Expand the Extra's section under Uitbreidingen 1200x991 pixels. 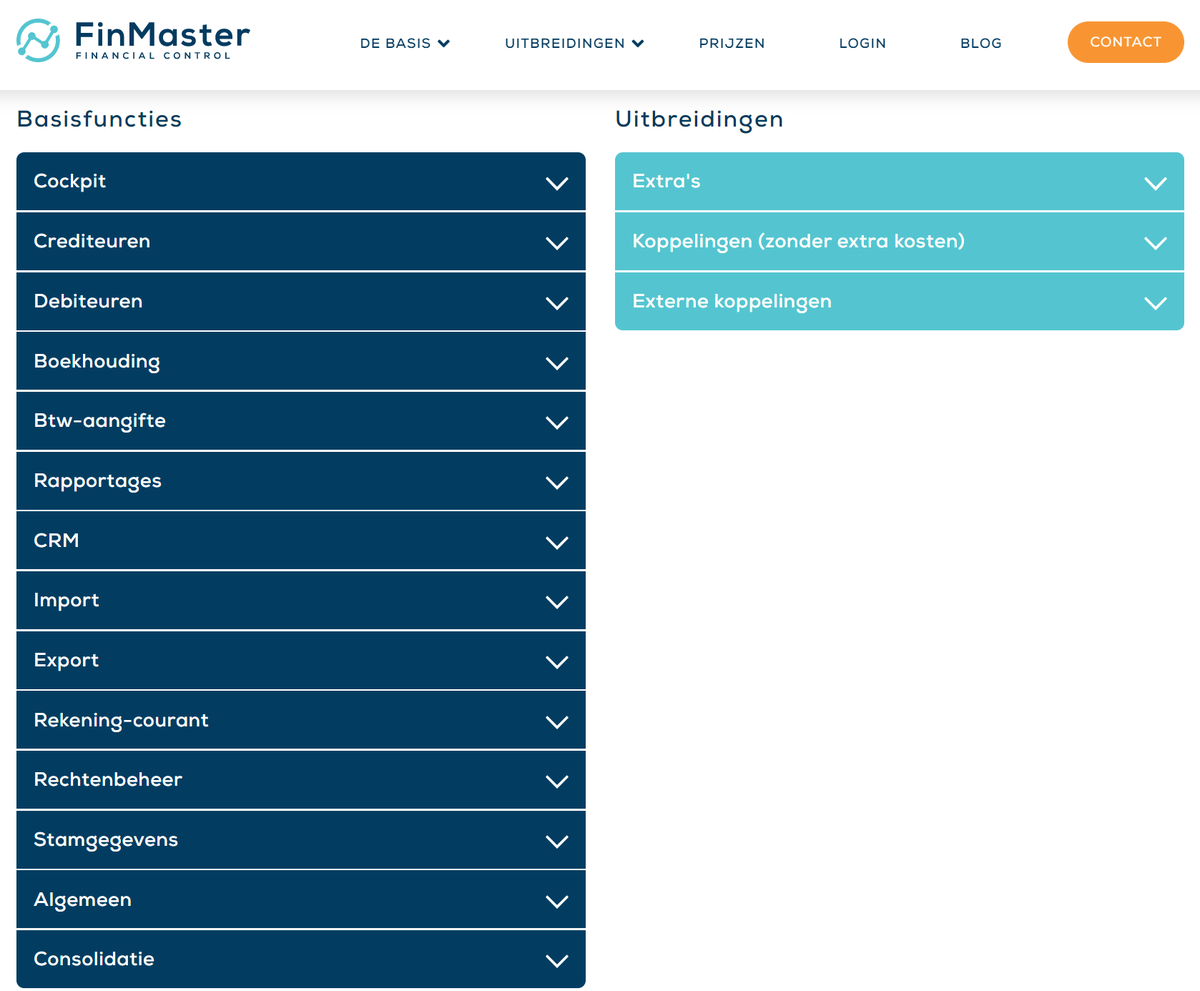(x=898, y=181)
